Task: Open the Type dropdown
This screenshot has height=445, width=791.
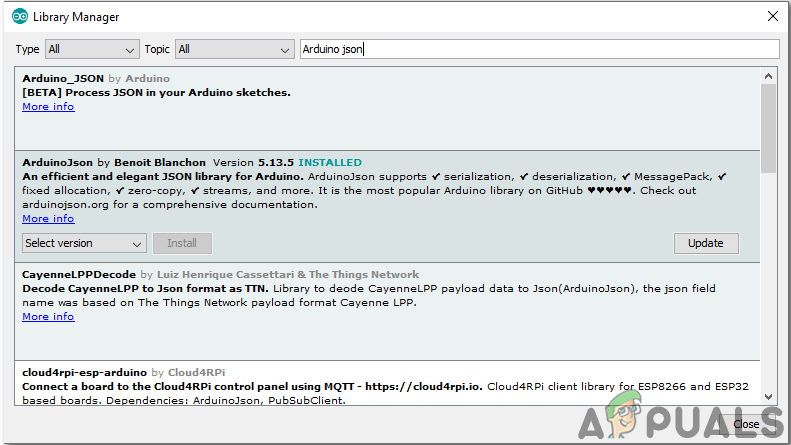Action: pos(92,49)
